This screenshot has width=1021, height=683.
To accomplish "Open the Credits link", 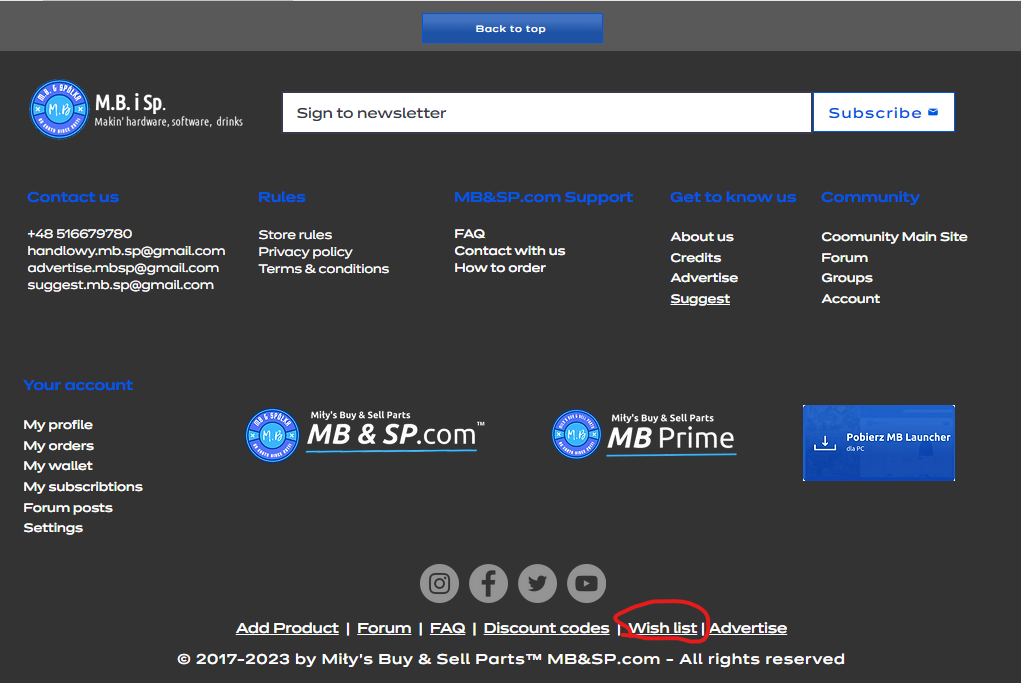I will click(x=695, y=258).
